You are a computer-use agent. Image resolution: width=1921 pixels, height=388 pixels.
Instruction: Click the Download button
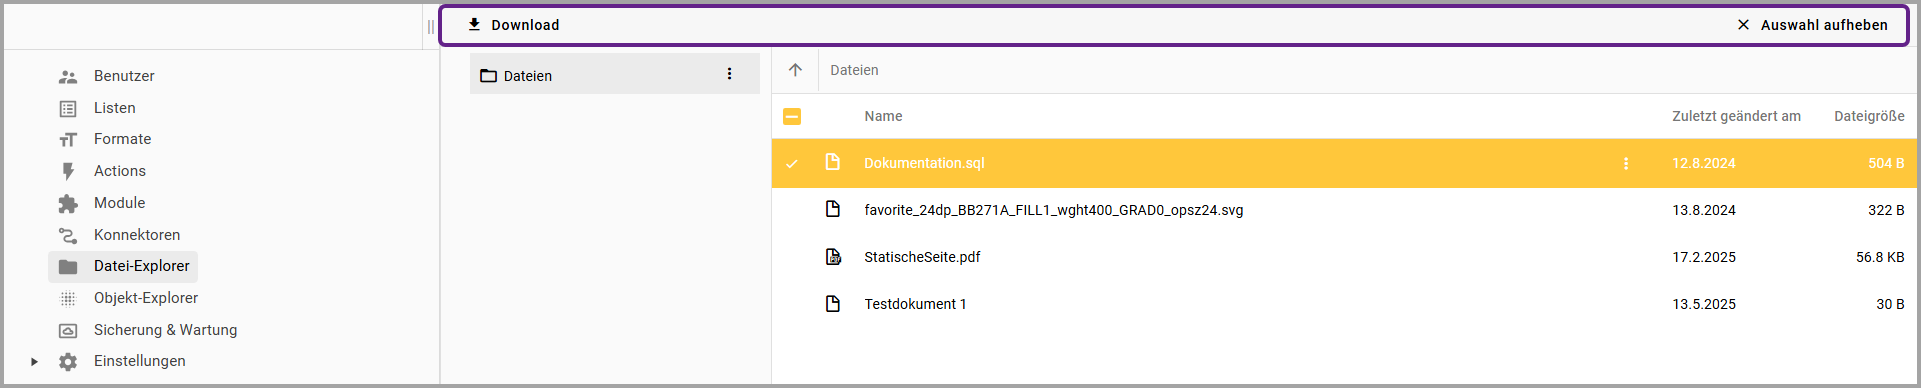tap(514, 25)
